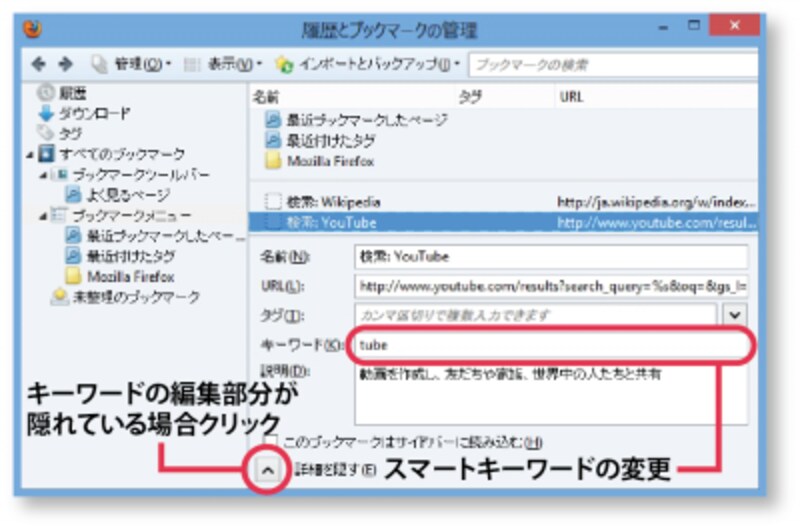Viewport: 800px width, 530px height.
Task: Click the 説明 (Description) text area
Action: click(x=551, y=395)
